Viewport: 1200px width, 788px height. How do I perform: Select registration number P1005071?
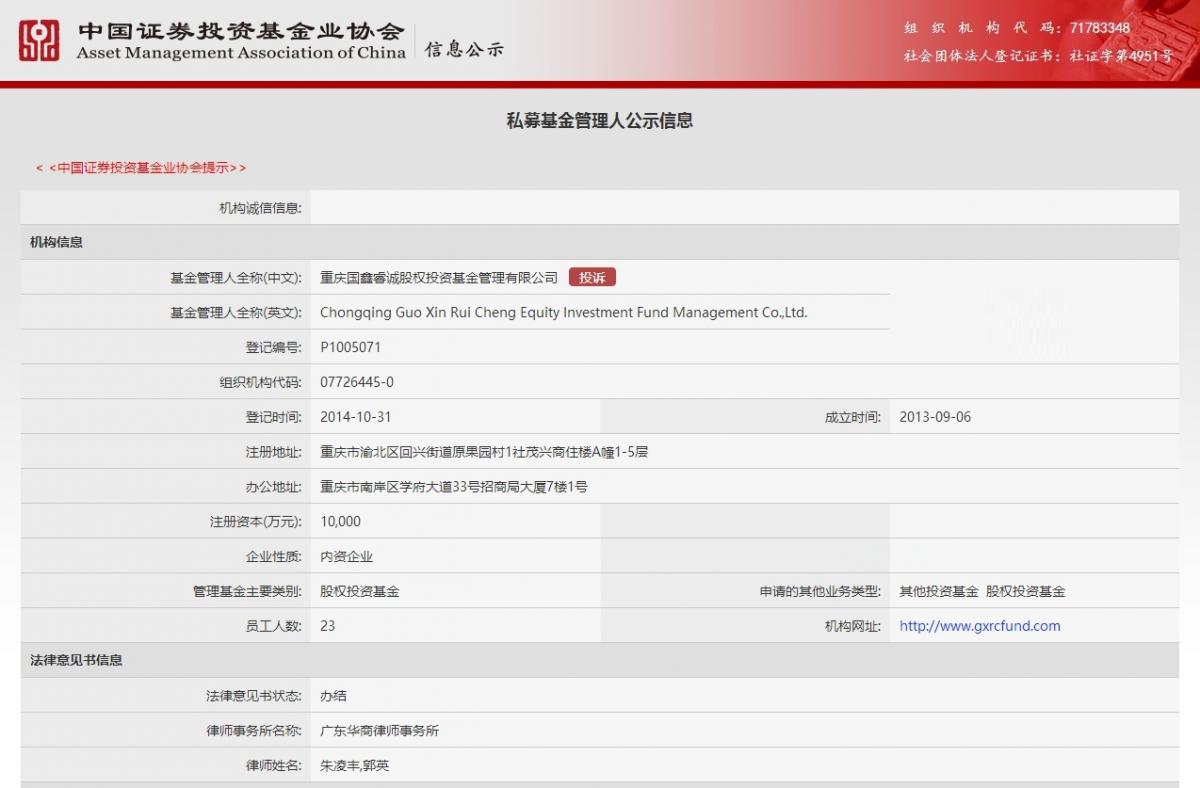point(350,347)
